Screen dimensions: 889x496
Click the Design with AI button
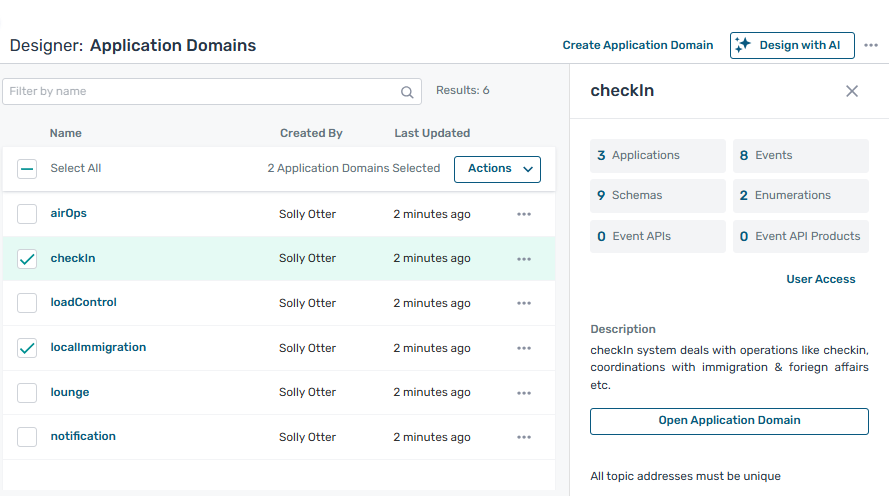(x=791, y=45)
